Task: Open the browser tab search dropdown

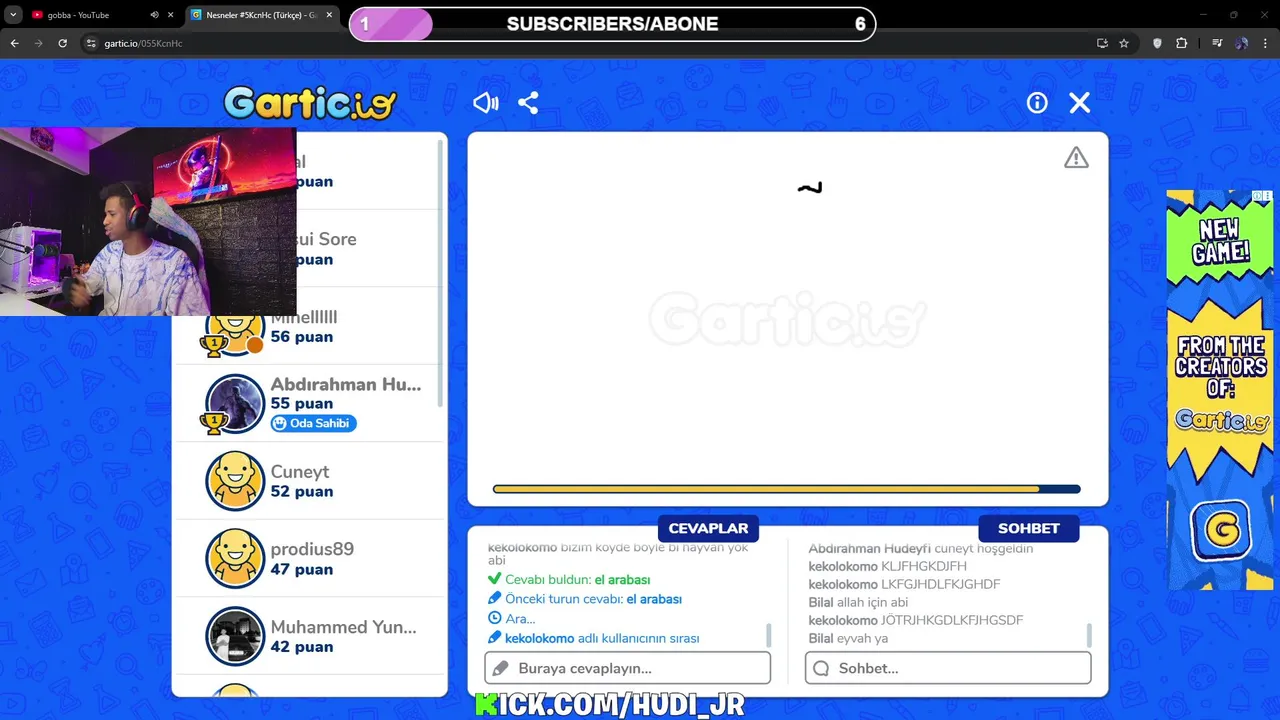Action: pyautogui.click(x=13, y=15)
